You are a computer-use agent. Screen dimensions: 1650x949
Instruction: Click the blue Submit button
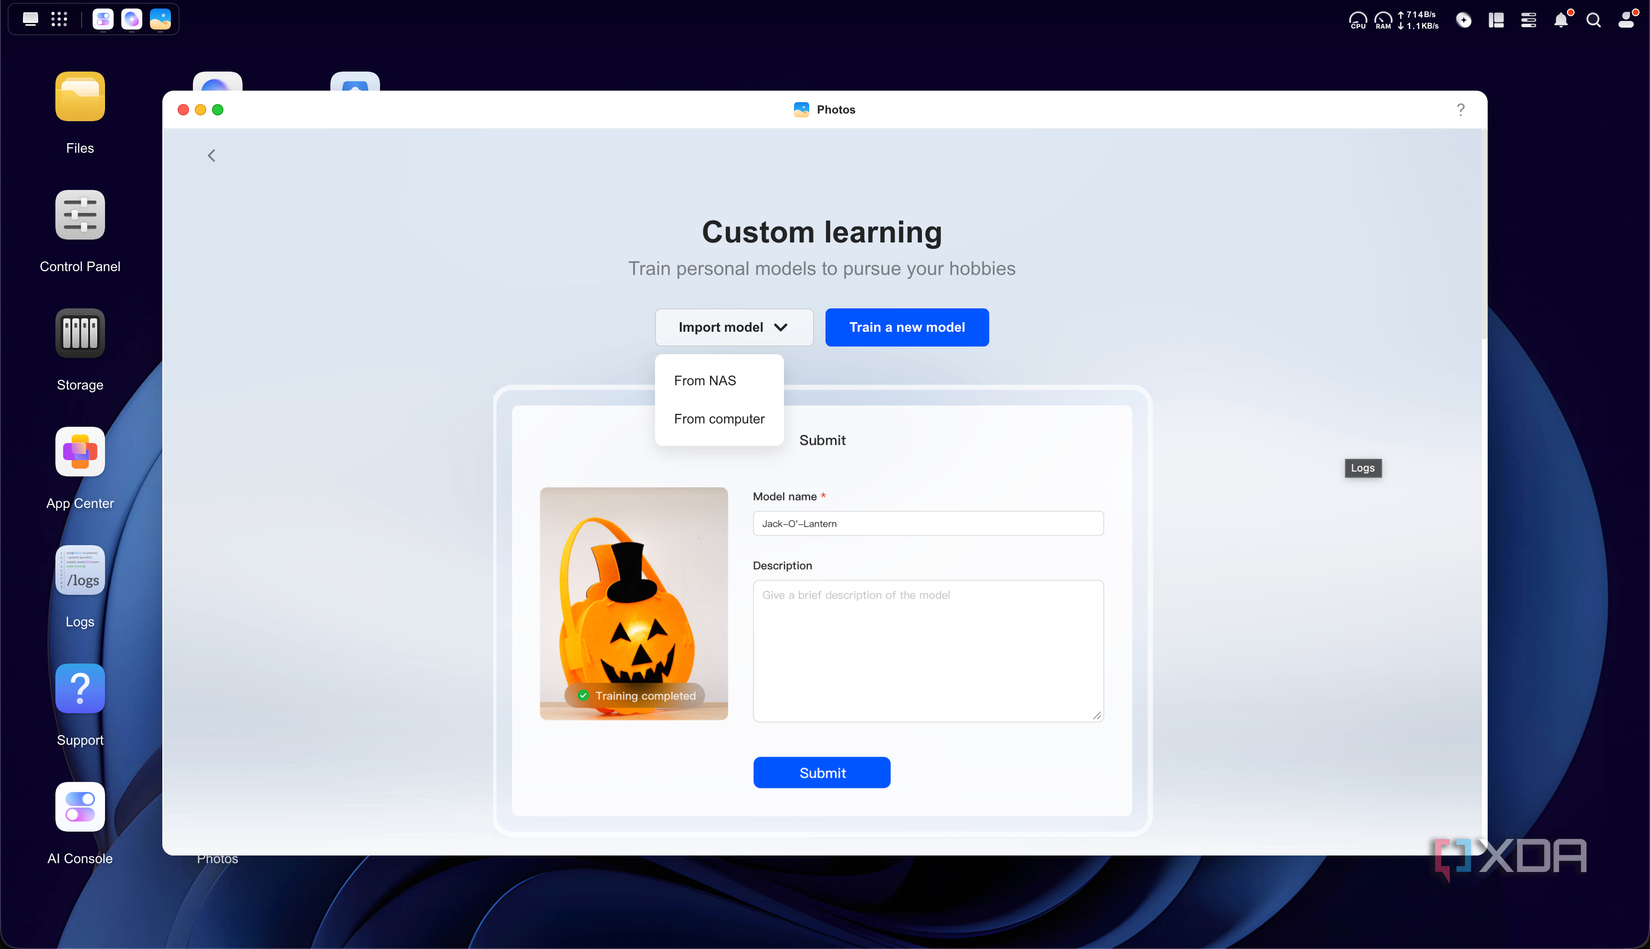pyautogui.click(x=822, y=773)
